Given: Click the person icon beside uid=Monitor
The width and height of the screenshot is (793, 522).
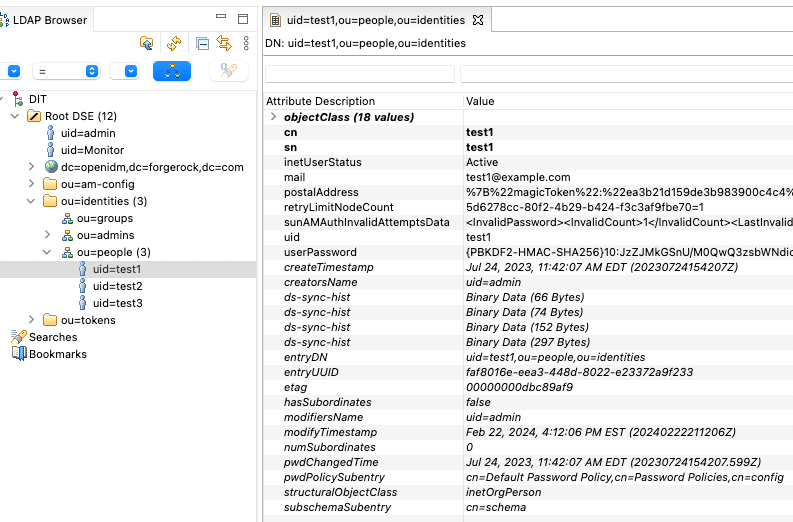Looking at the screenshot, I should (50, 150).
